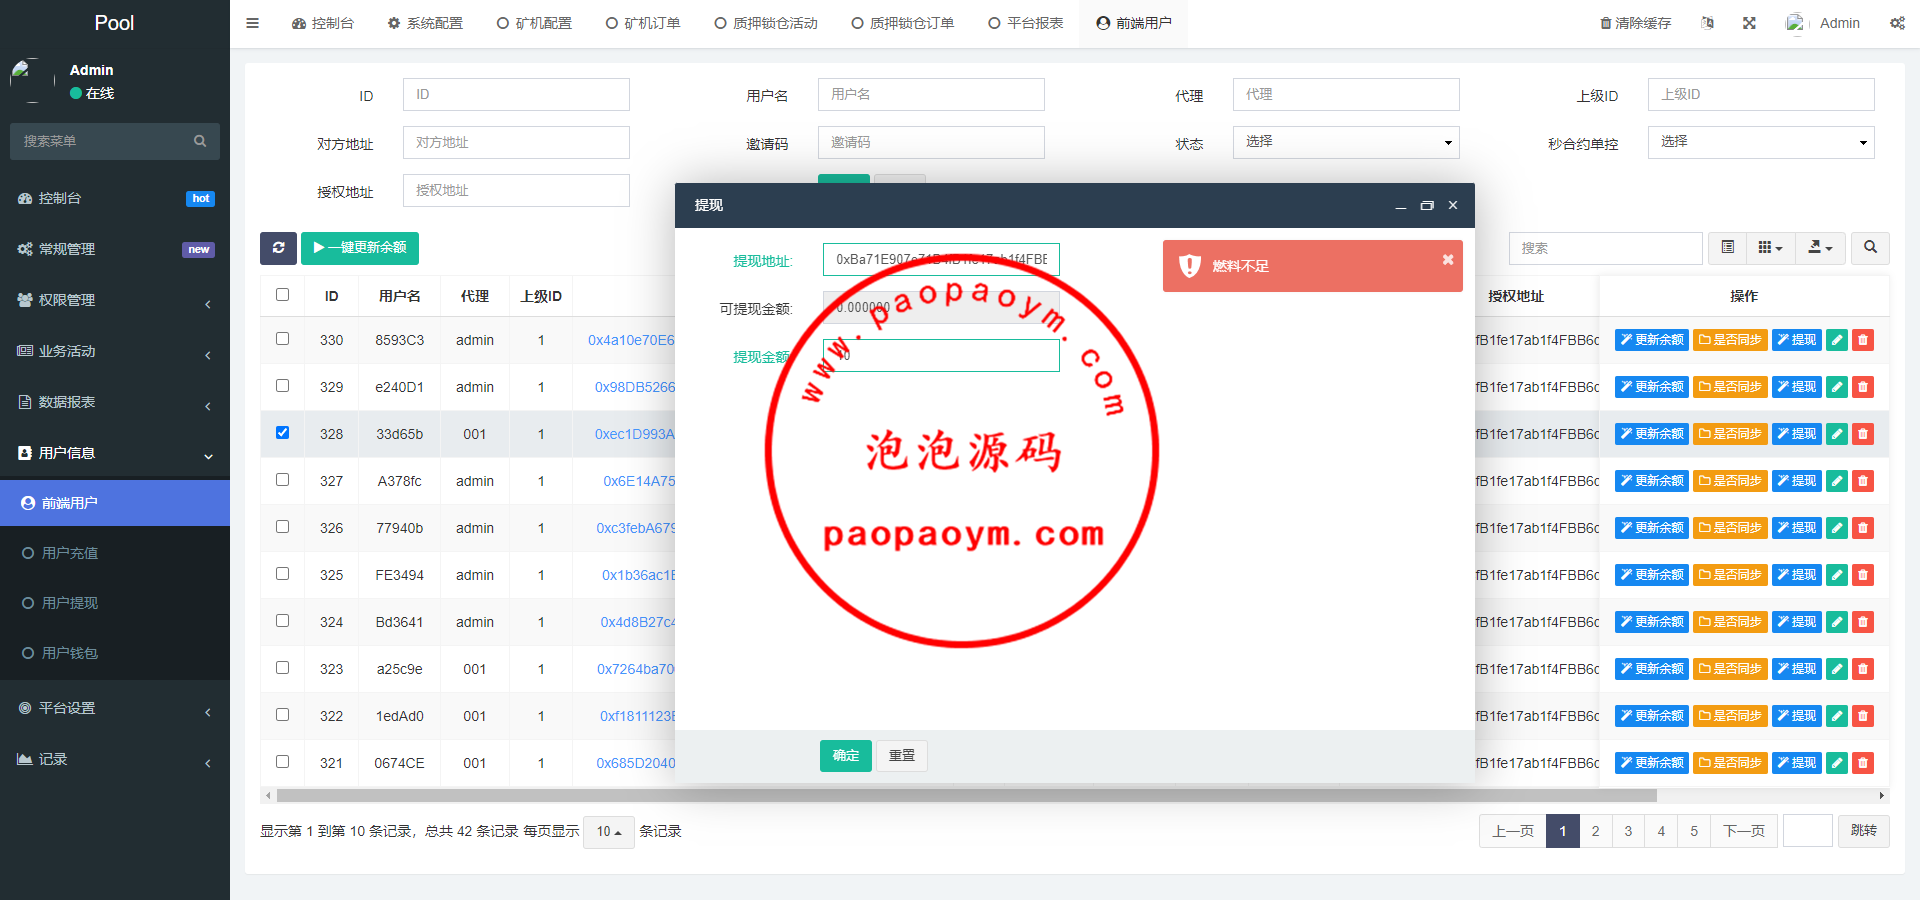Switch to the 控制台 top tab
Viewport: 1920px width, 900px height.
pyautogui.click(x=323, y=23)
